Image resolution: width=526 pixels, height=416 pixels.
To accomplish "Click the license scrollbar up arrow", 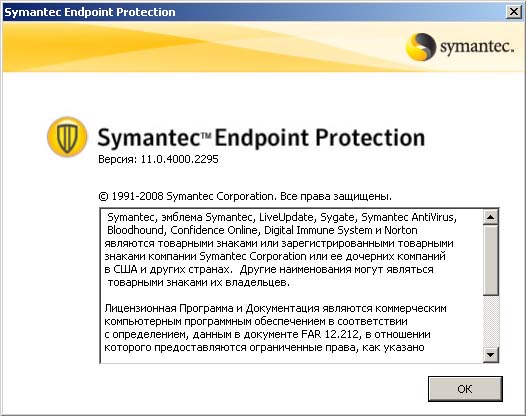I will (490, 217).
